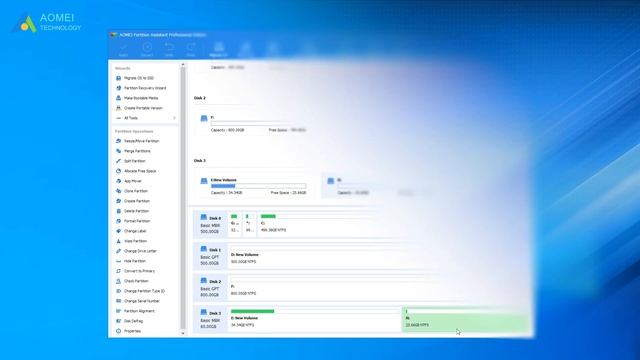The height and width of the screenshot is (360, 640).
Task: Select Disk 3 Basic MBR header
Action: tap(211, 320)
